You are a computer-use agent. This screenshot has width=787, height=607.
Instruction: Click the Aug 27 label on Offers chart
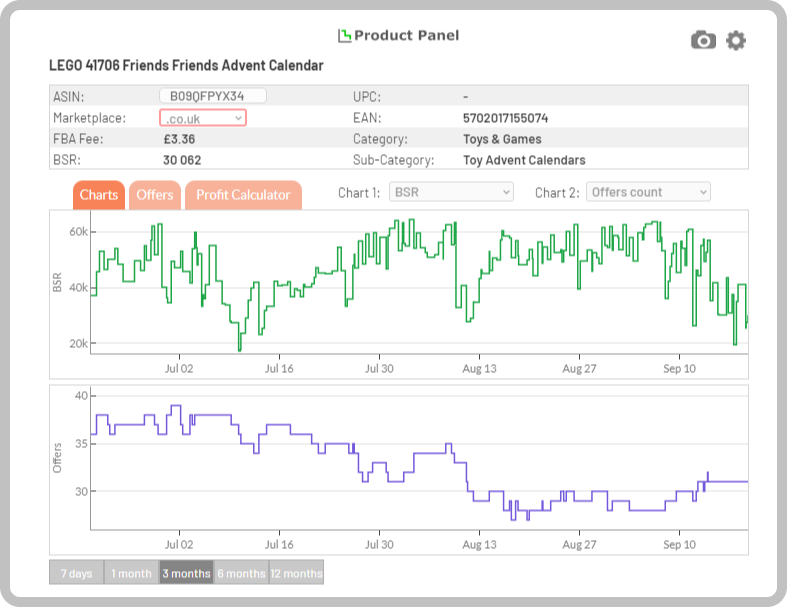(x=579, y=544)
